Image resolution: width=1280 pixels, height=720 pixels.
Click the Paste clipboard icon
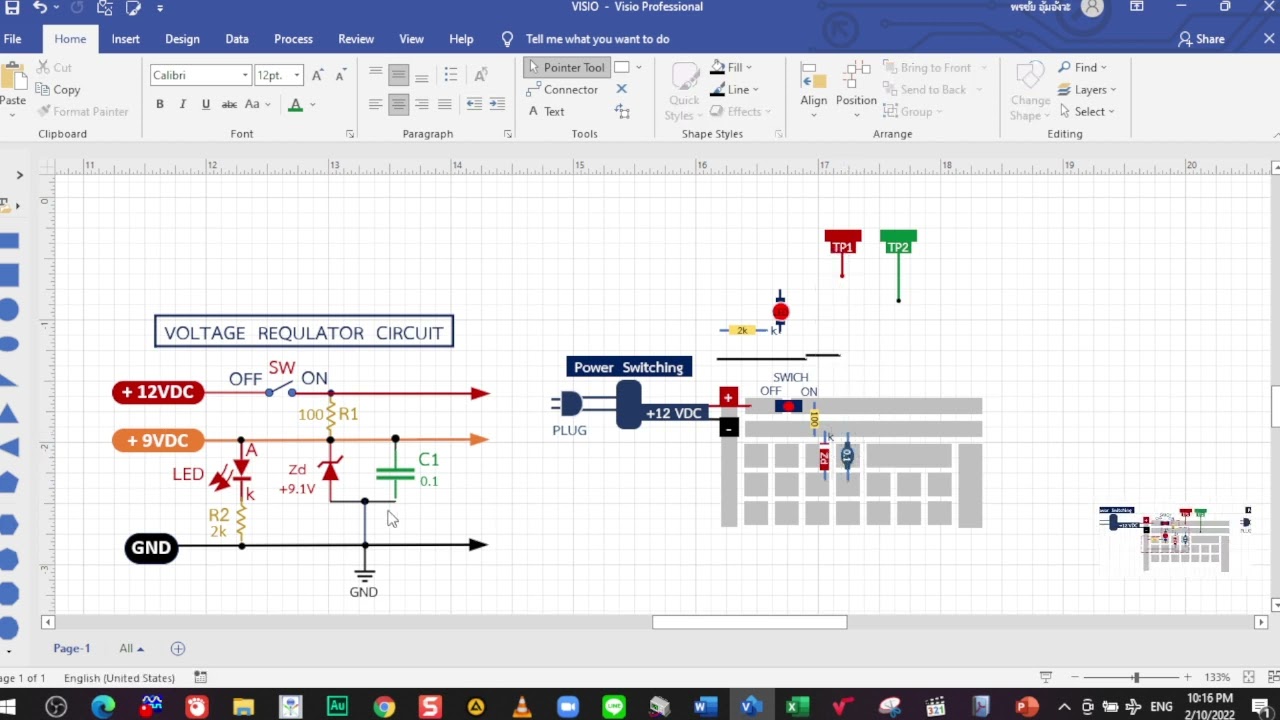13,78
